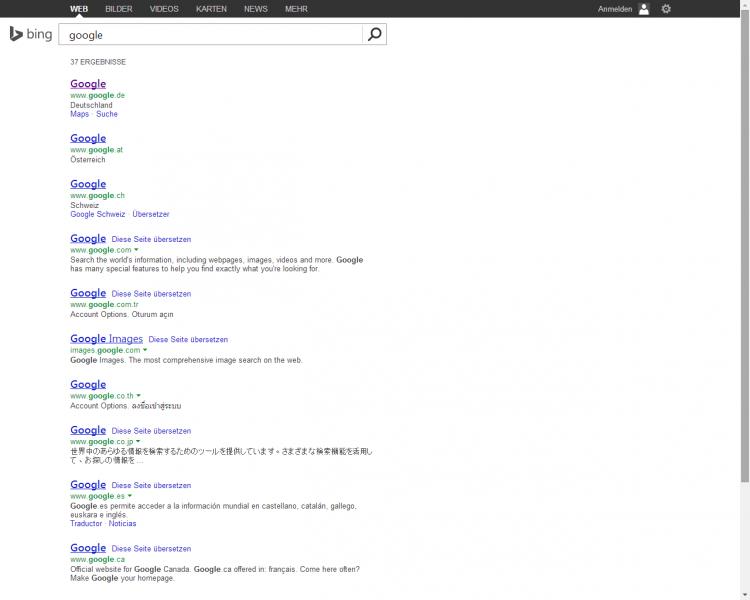Switch to the WEB tab
This screenshot has height=600, width=750.
point(79,9)
